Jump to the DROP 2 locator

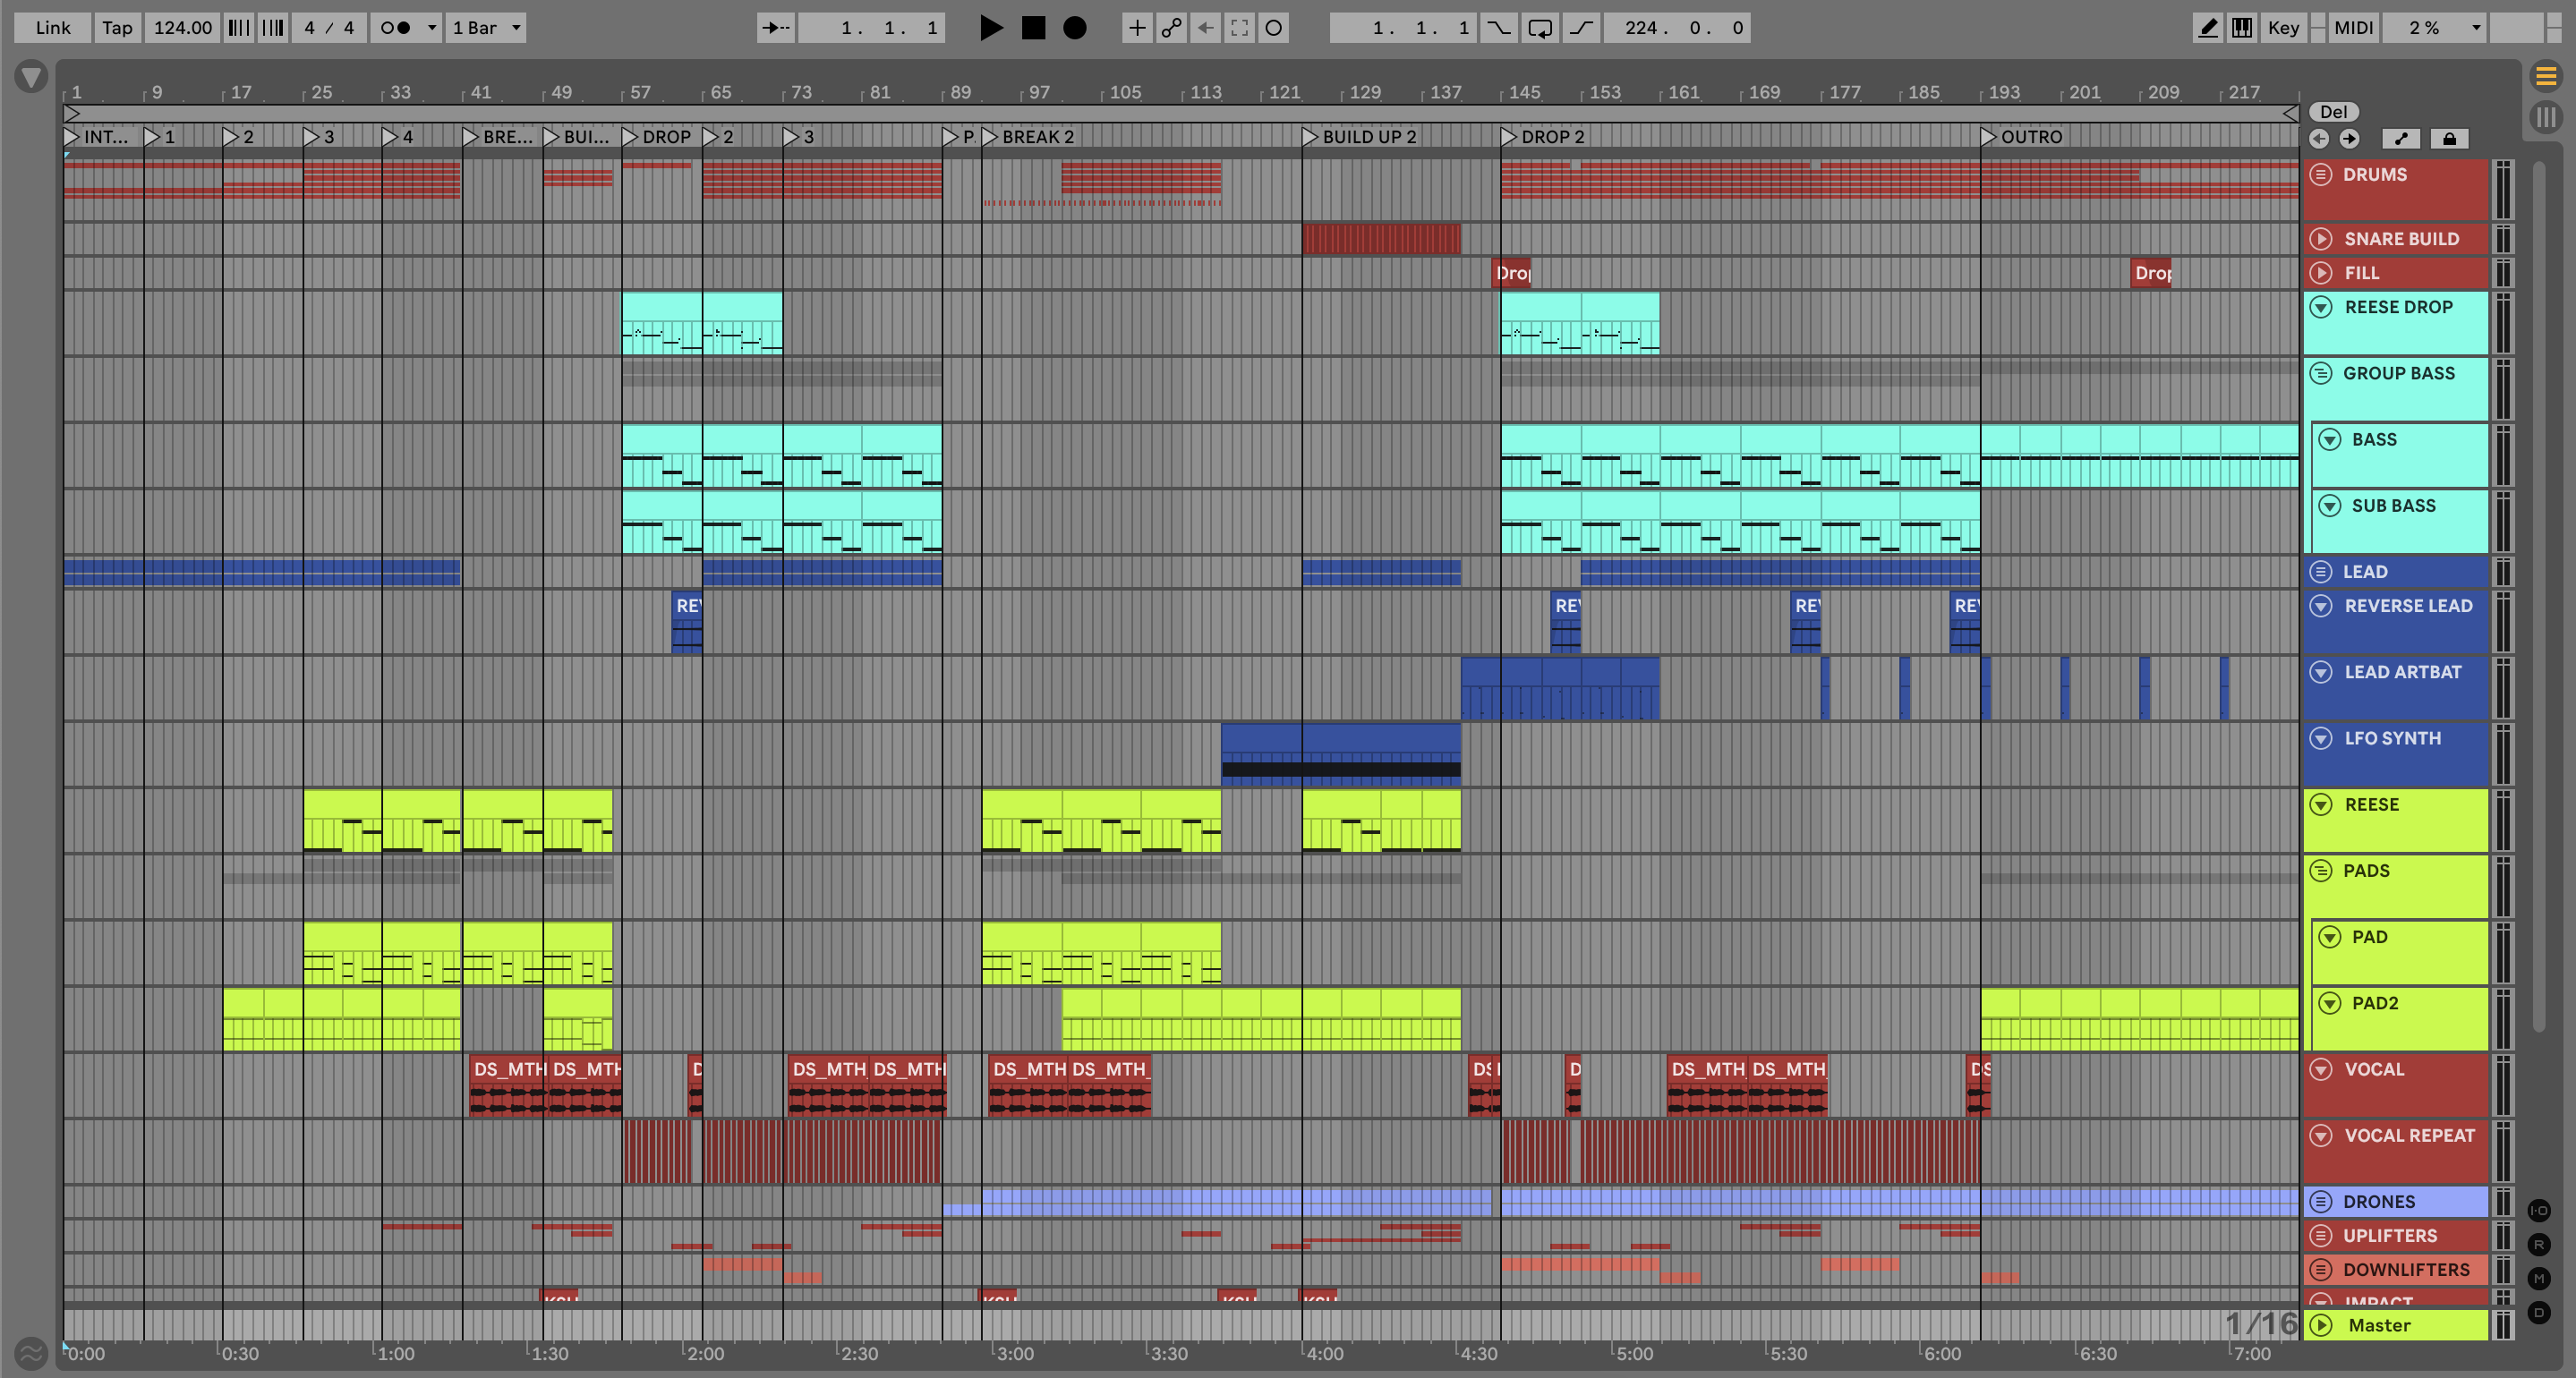click(1508, 137)
